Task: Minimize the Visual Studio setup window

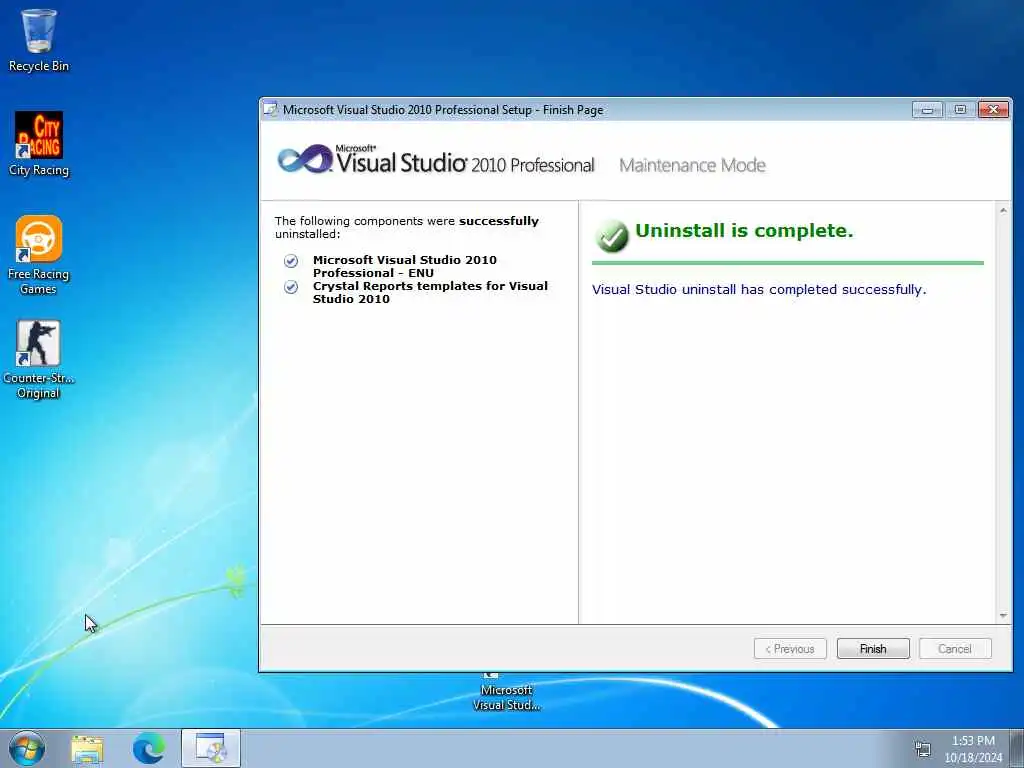Action: (927, 110)
